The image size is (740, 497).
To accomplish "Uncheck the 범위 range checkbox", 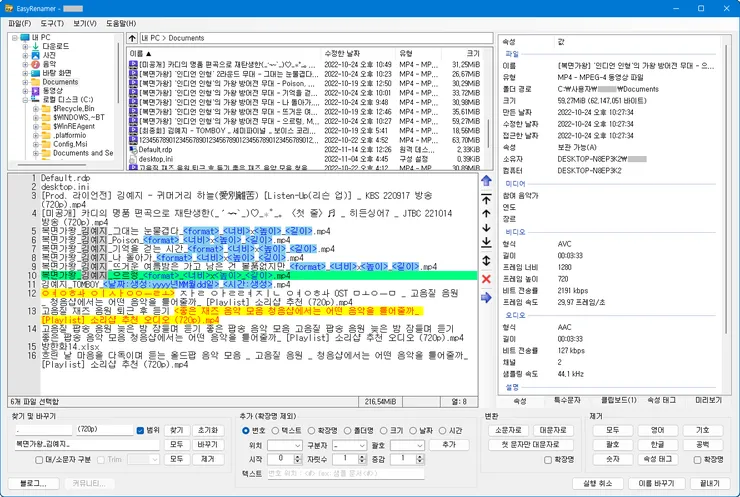I will [140, 430].
